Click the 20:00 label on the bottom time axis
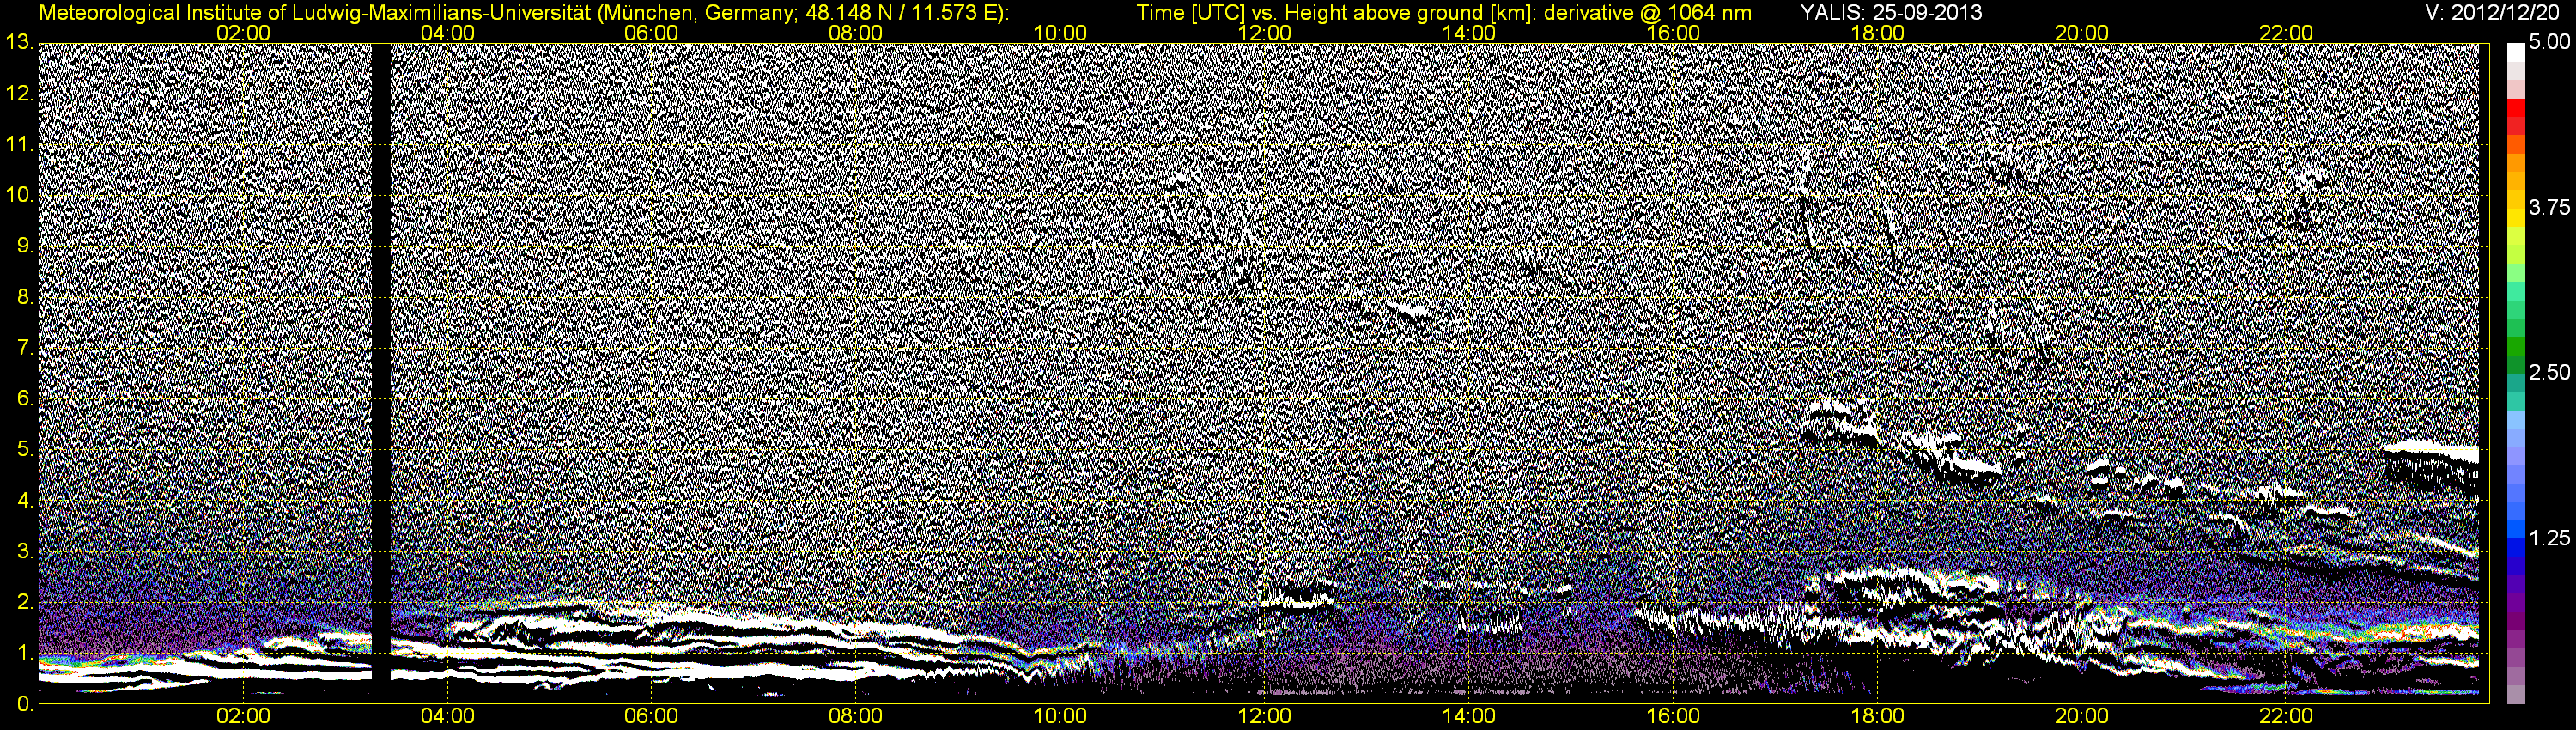The image size is (2576, 730). tap(2082, 716)
